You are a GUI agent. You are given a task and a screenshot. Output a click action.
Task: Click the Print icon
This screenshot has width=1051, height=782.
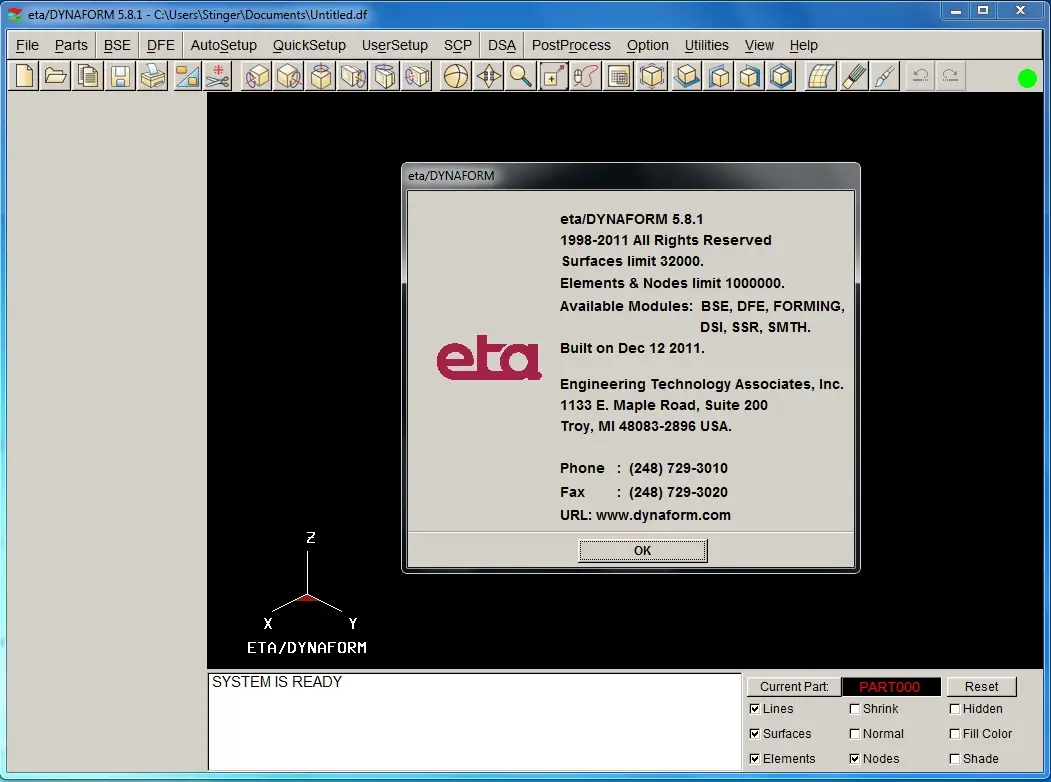pos(153,76)
